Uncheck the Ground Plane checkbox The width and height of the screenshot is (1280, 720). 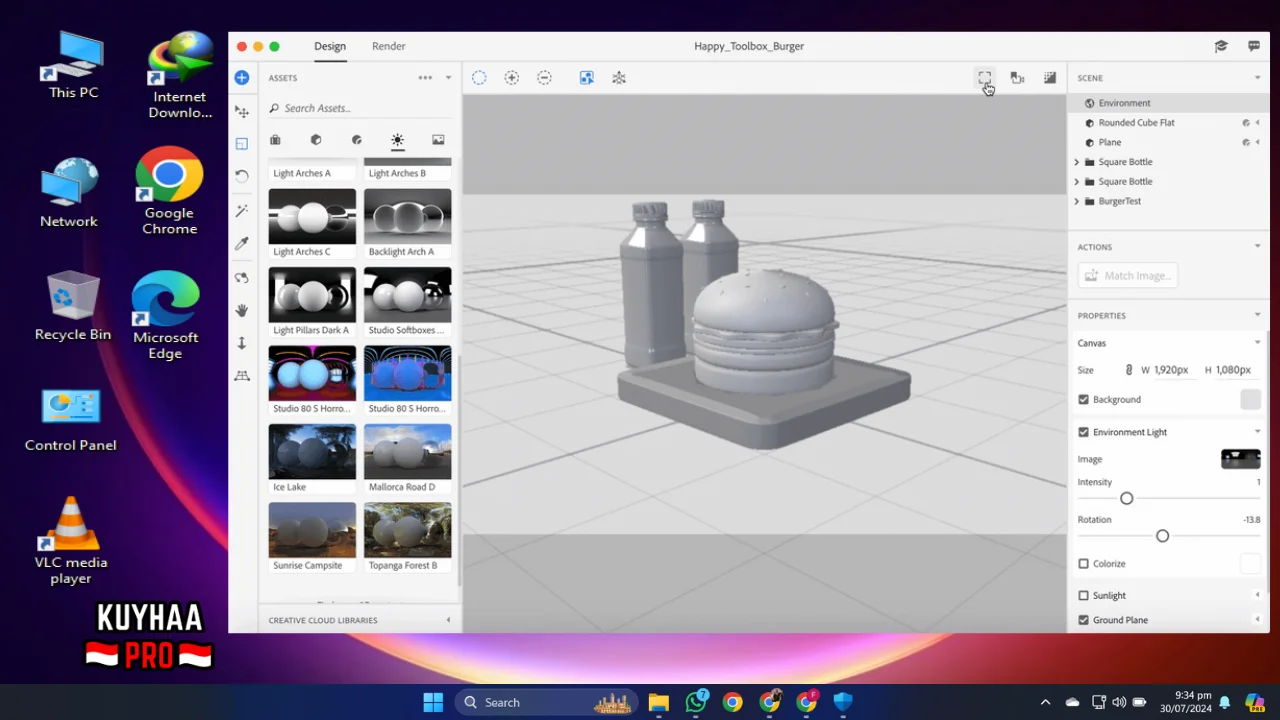pyautogui.click(x=1083, y=620)
